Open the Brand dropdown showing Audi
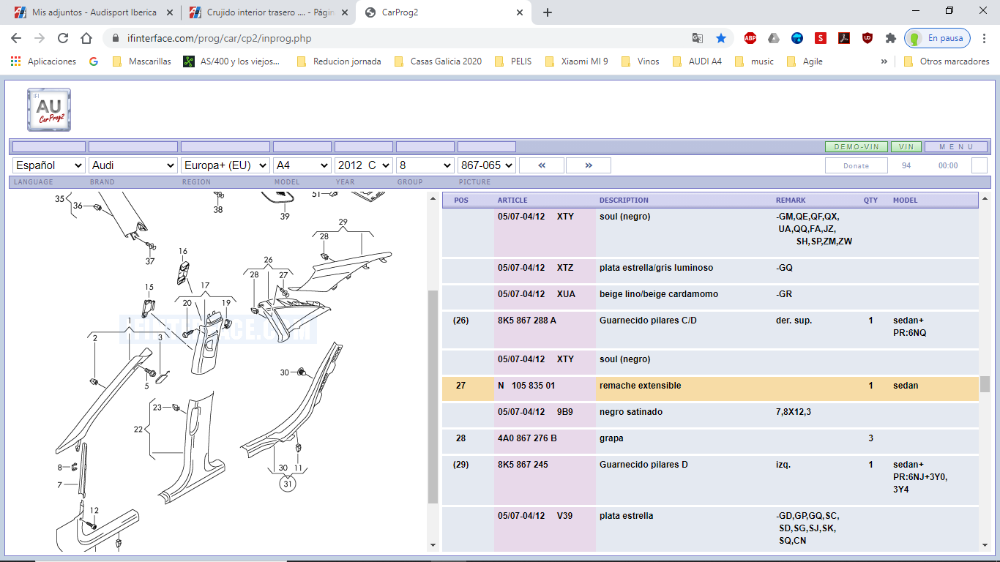This screenshot has height=562, width=1000. pyautogui.click(x=133, y=165)
